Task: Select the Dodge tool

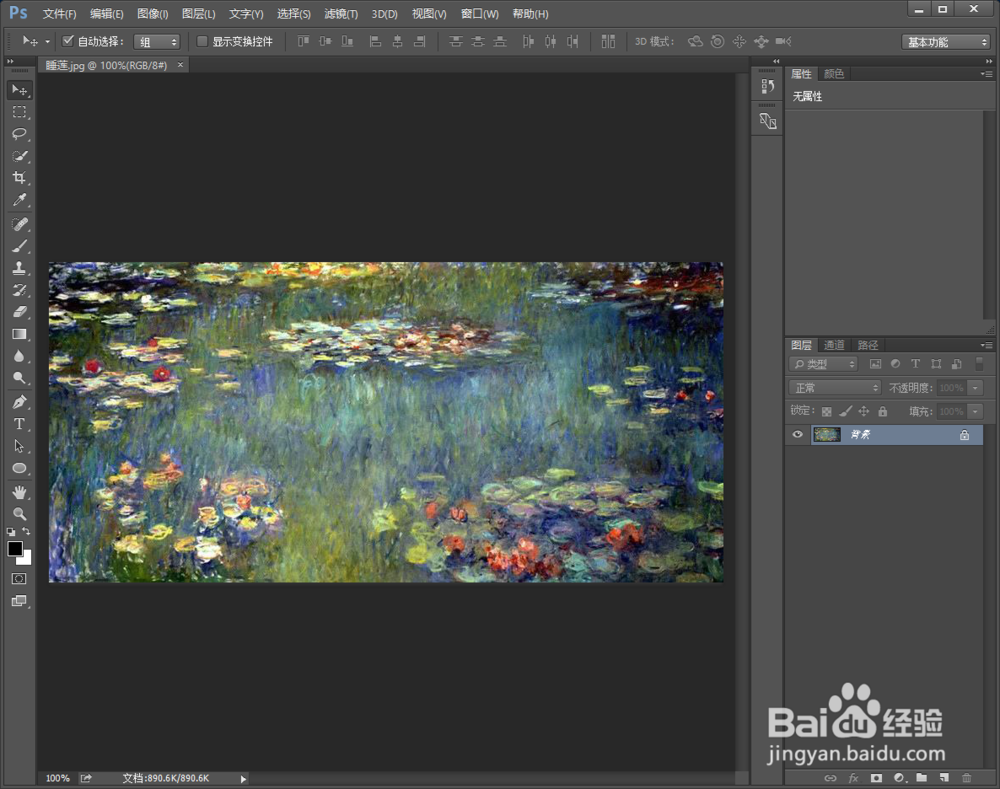Action: pos(19,378)
